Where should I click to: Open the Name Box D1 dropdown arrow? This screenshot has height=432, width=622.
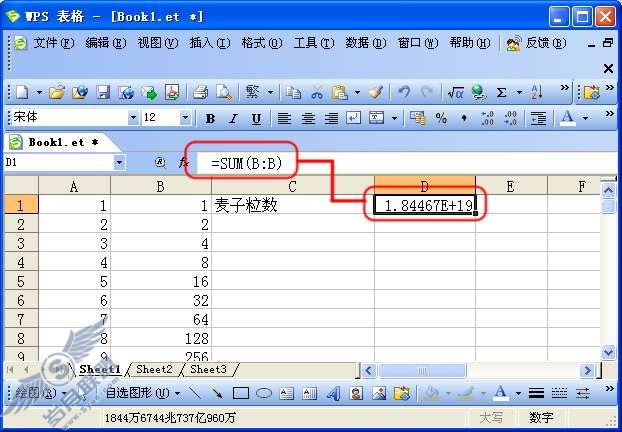click(x=119, y=162)
